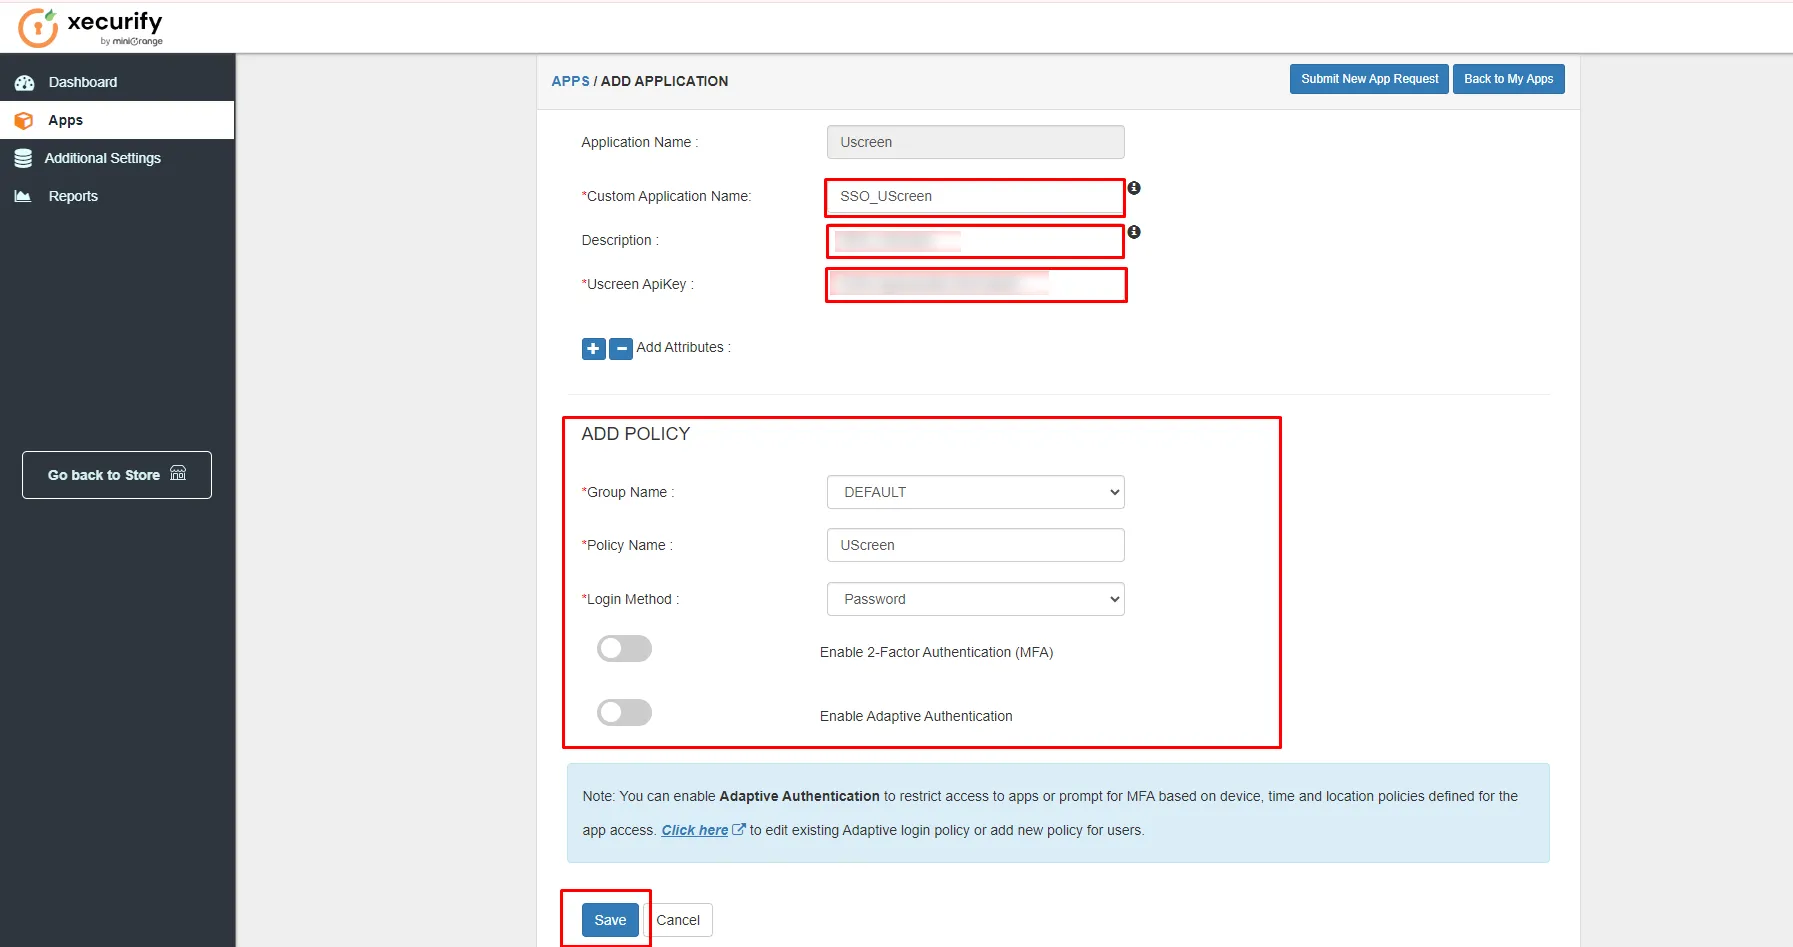
Task: Click the Application Name field showing Uscreen
Action: click(975, 142)
